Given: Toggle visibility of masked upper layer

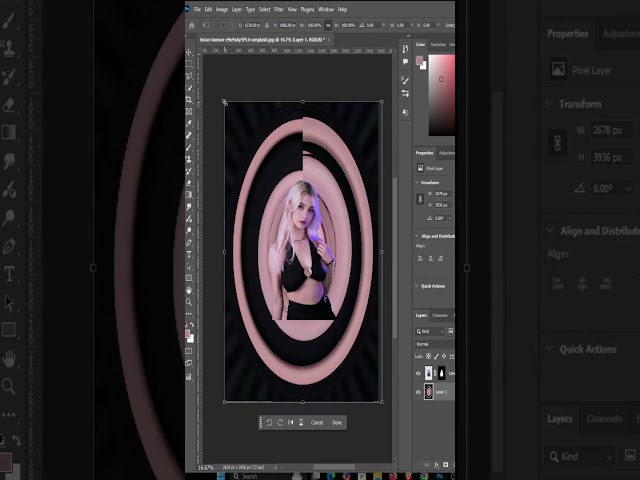Looking at the screenshot, I should pos(418,373).
